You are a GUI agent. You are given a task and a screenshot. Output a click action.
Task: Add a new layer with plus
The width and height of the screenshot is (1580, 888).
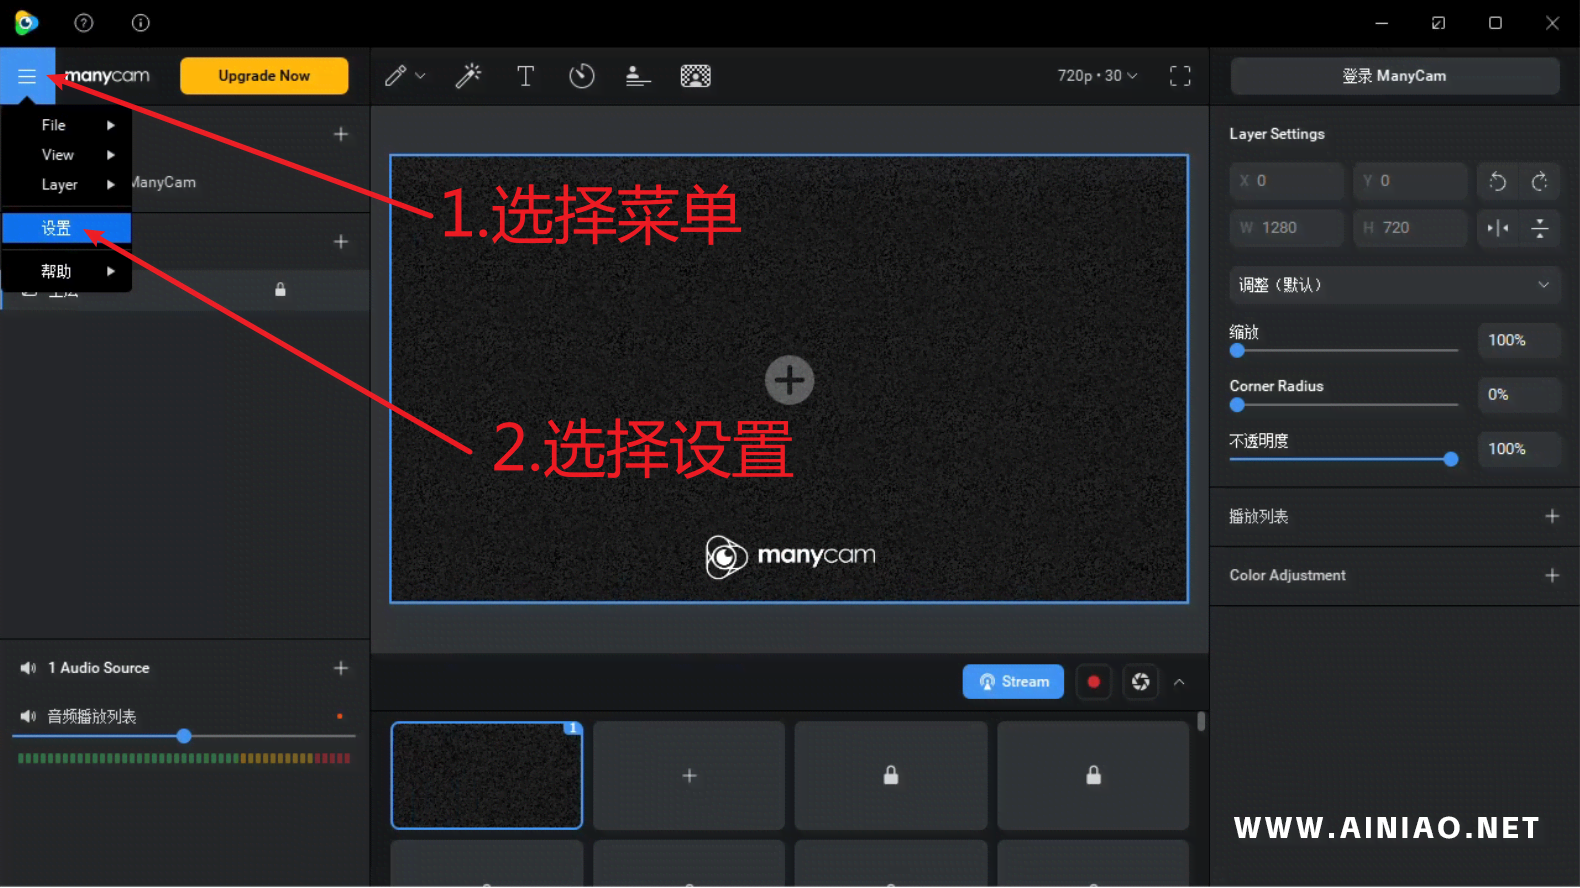point(341,242)
